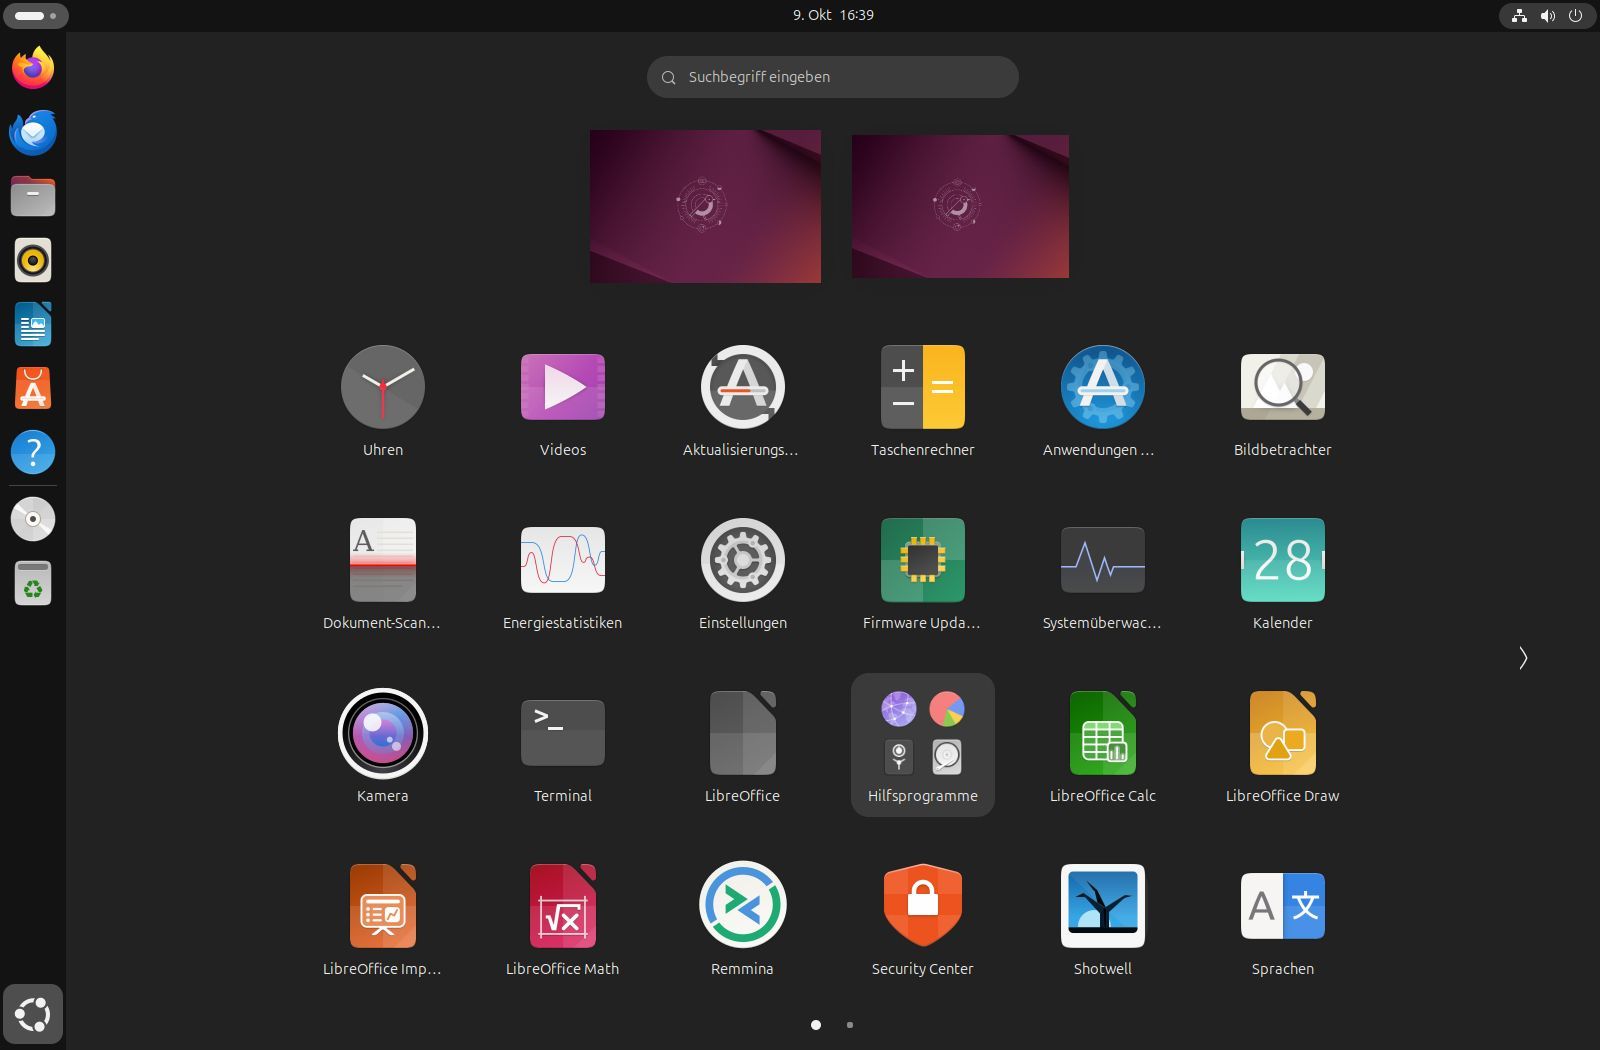Select the left workspace thumbnail
The height and width of the screenshot is (1050, 1600).
click(x=705, y=206)
